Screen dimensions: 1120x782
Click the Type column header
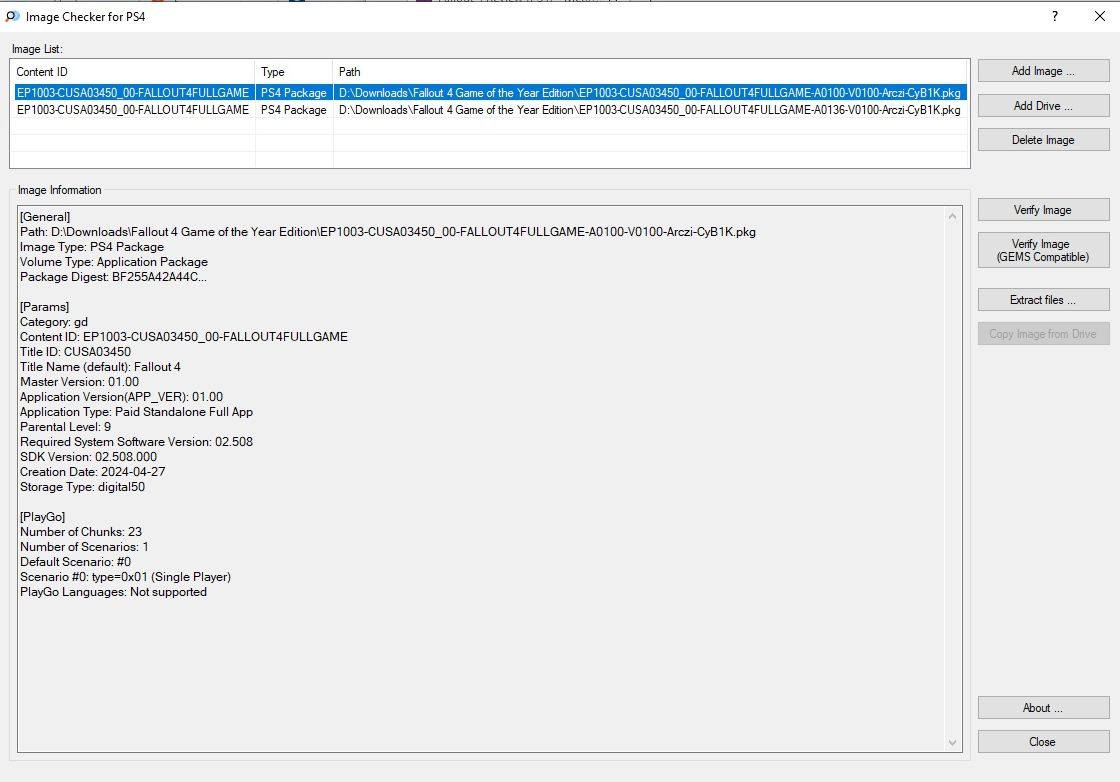click(294, 71)
